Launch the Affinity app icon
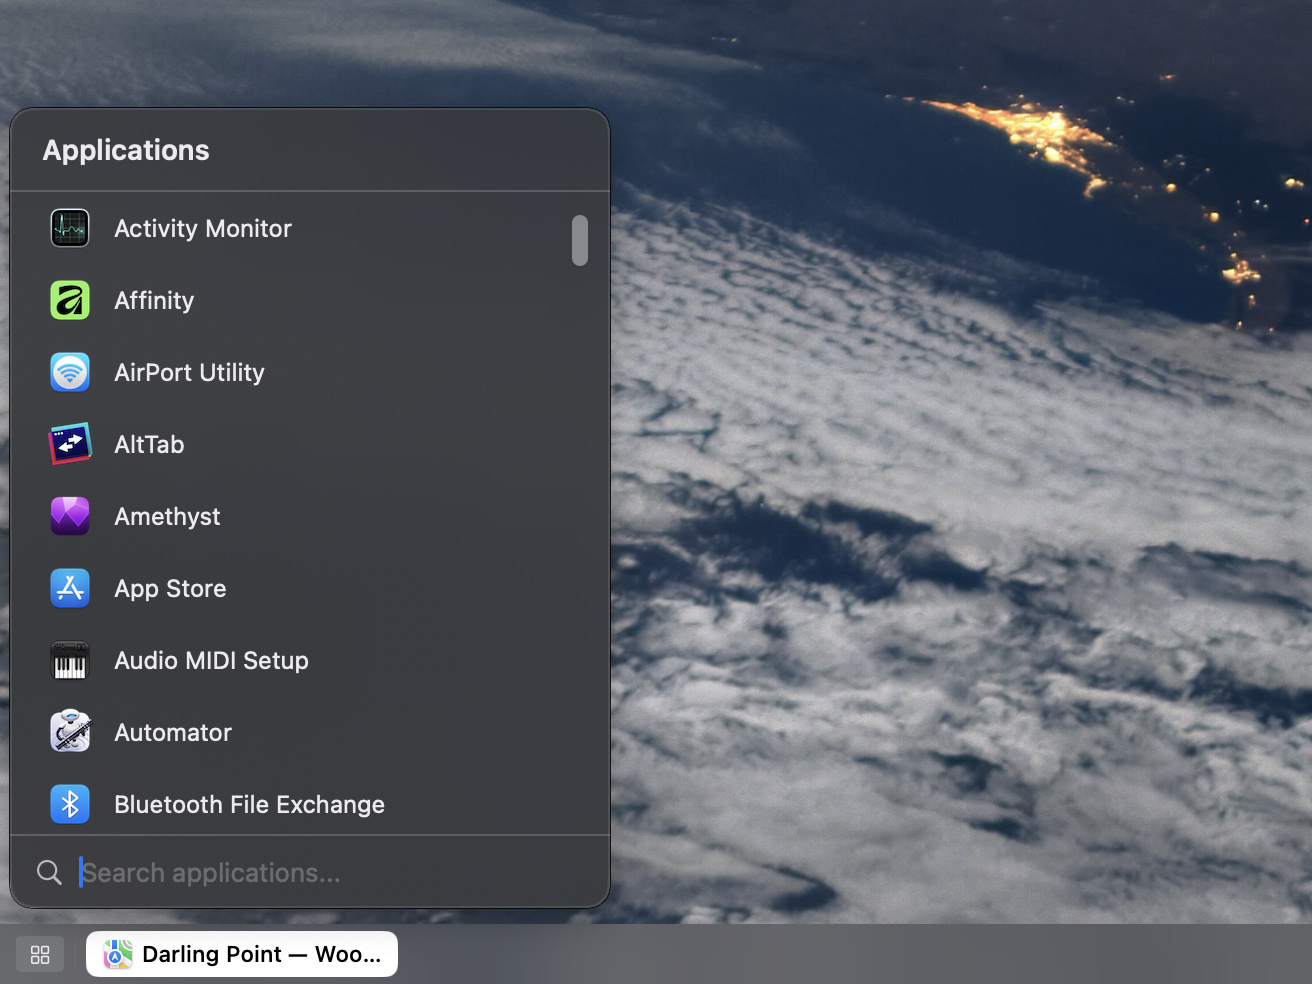Image resolution: width=1312 pixels, height=984 pixels. pos(69,300)
